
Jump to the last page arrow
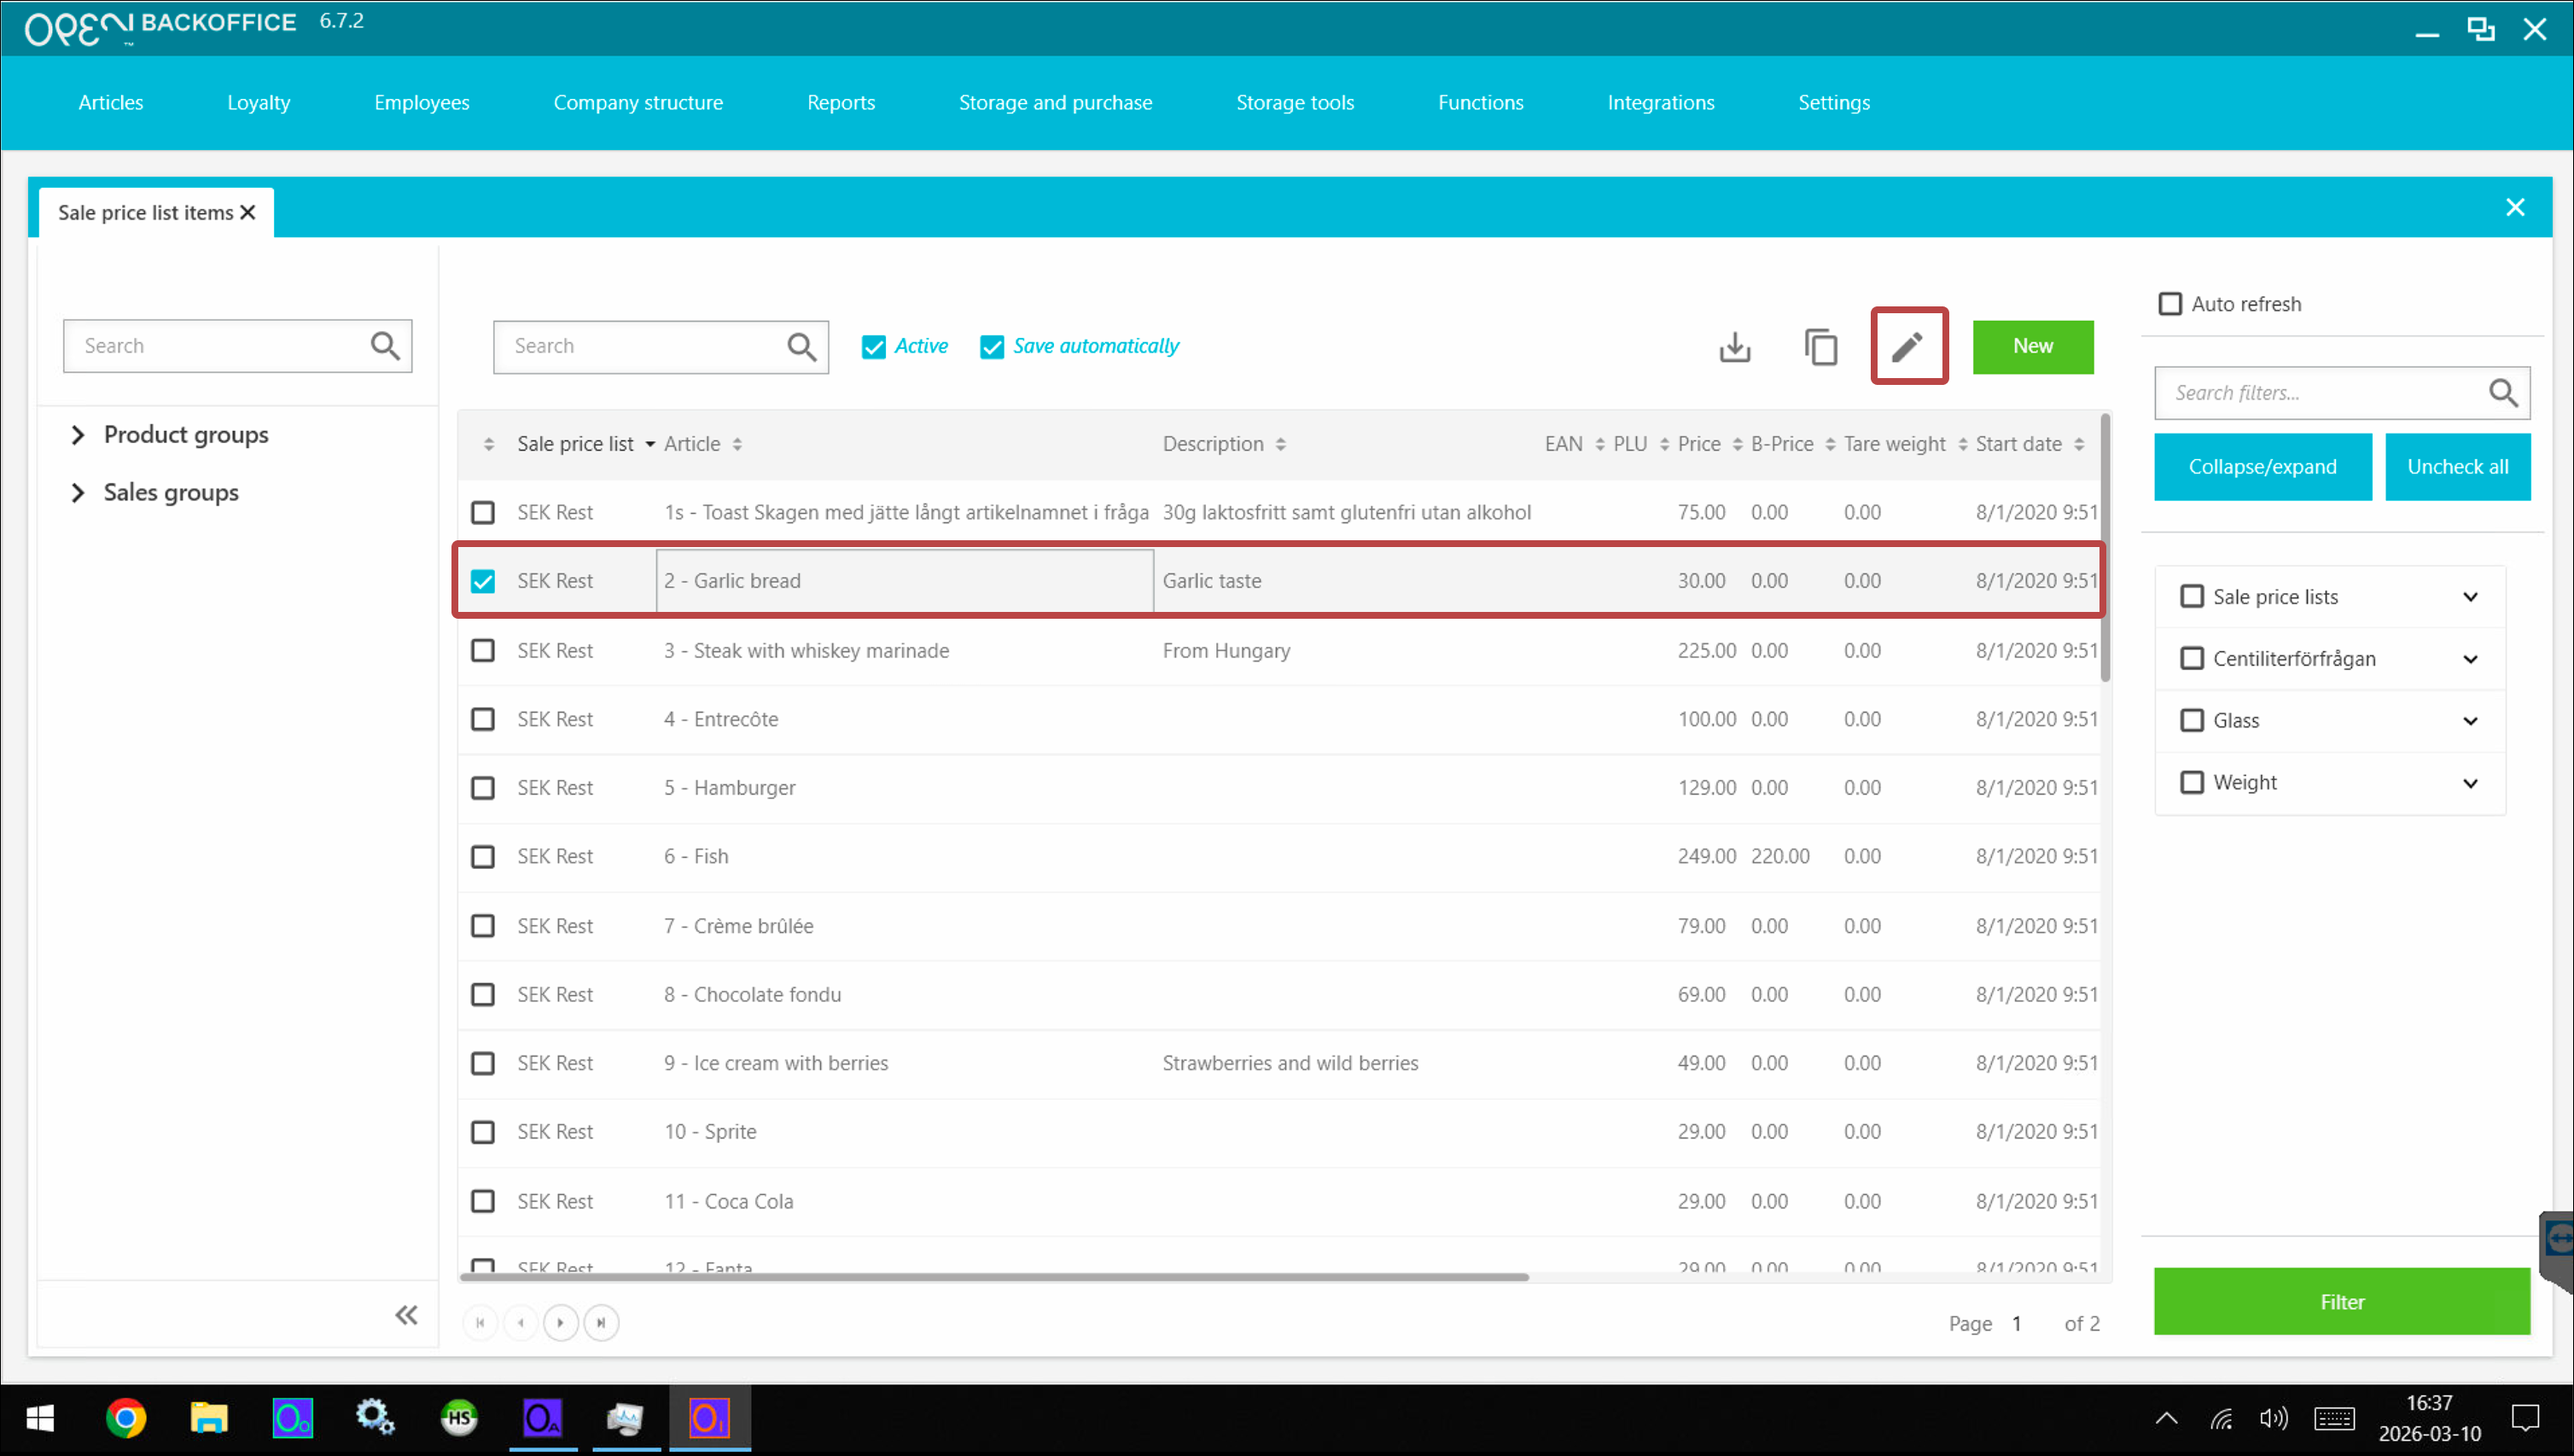[x=601, y=1322]
